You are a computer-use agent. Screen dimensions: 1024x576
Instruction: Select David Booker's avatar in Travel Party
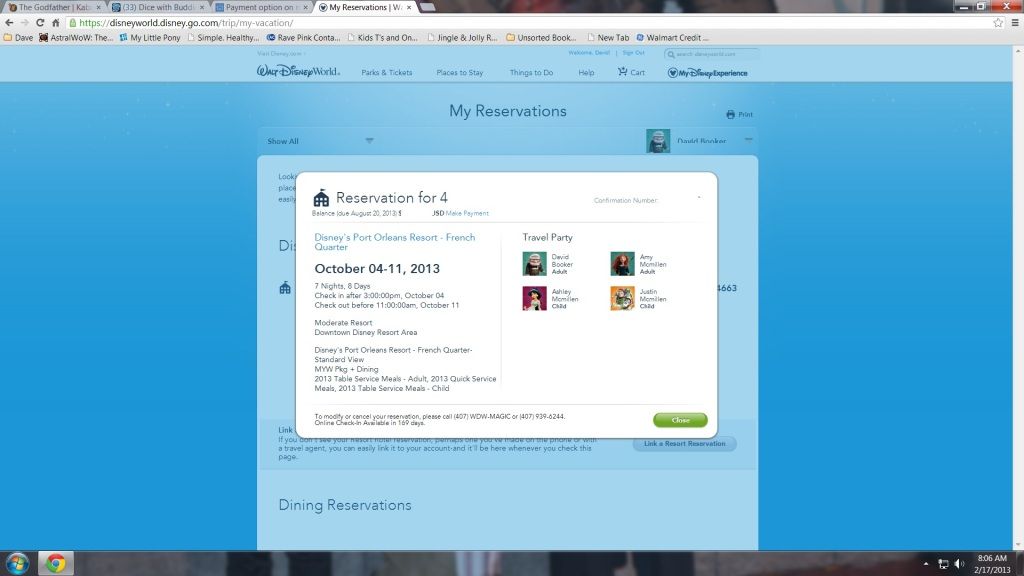[534, 264]
